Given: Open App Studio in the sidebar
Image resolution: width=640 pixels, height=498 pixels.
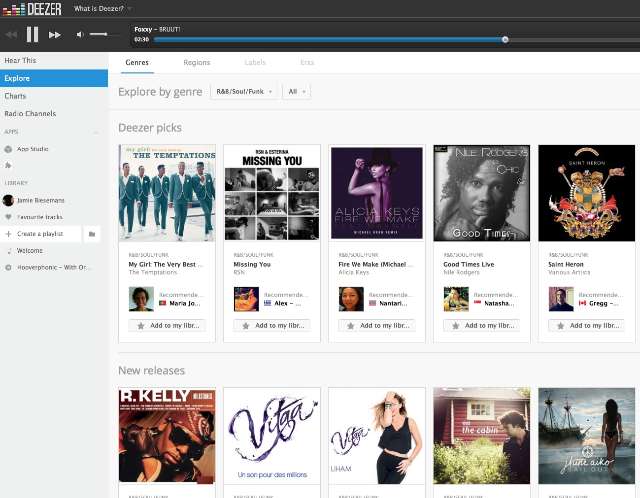Looking at the screenshot, I should click(33, 149).
